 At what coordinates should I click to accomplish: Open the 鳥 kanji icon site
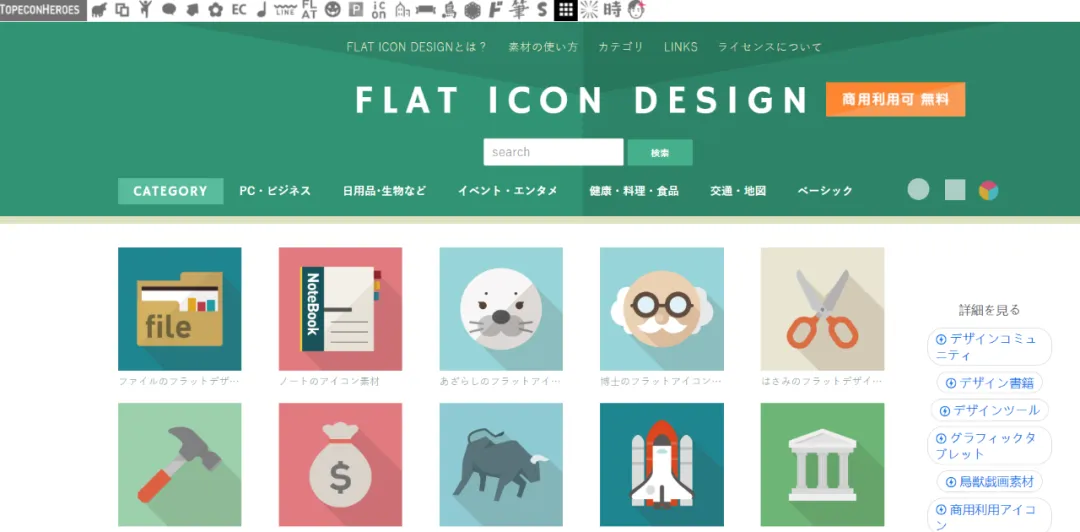pyautogui.click(x=450, y=10)
